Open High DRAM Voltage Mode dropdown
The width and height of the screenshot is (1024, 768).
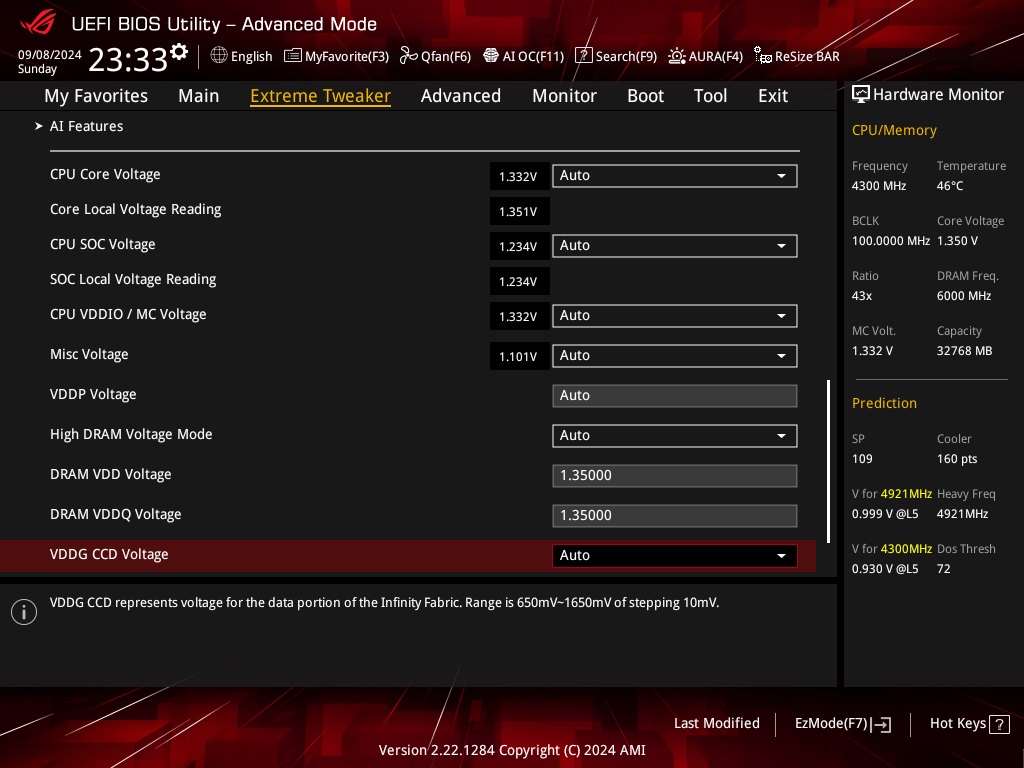[x=675, y=436]
